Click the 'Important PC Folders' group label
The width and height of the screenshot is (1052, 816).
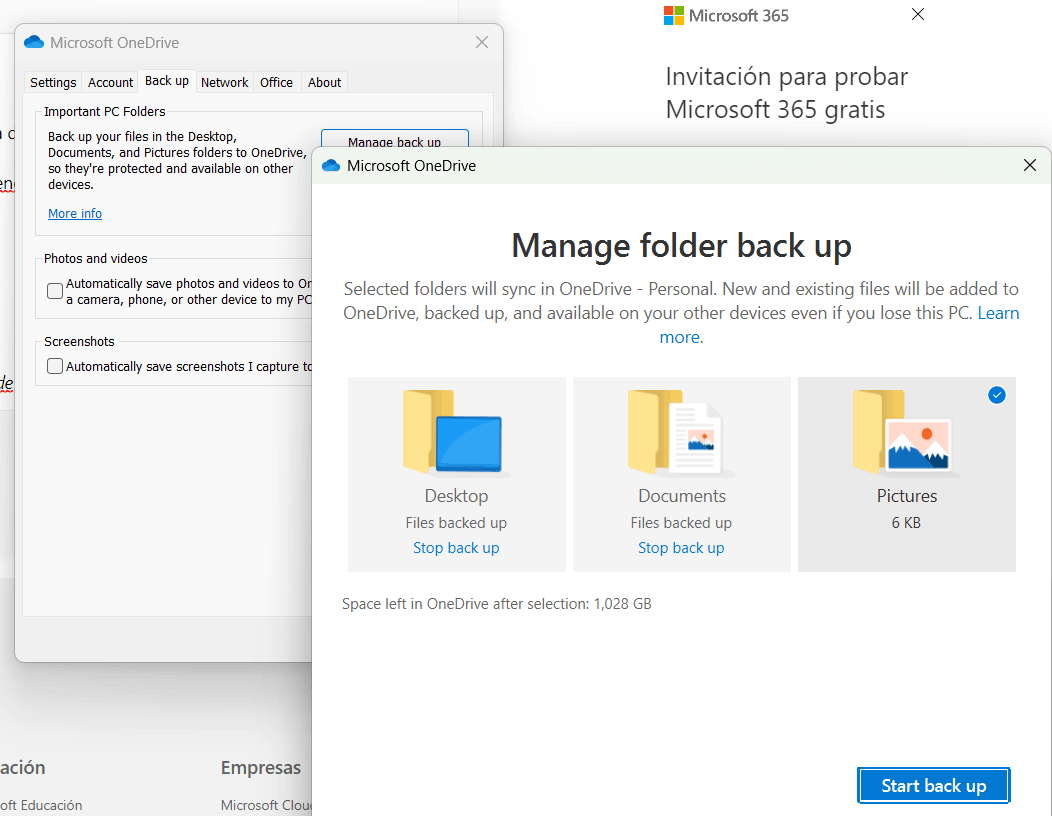click(x=105, y=111)
